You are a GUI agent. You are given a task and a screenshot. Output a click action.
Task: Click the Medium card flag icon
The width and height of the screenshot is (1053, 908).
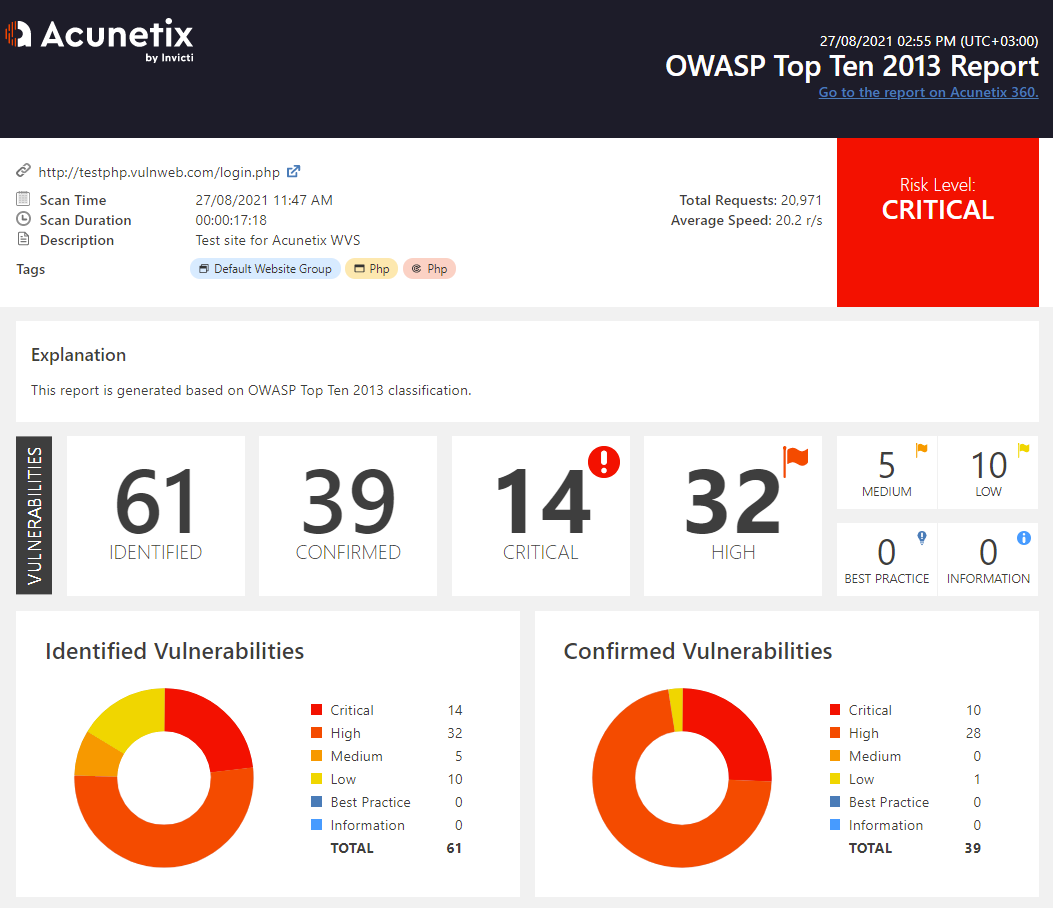921,450
